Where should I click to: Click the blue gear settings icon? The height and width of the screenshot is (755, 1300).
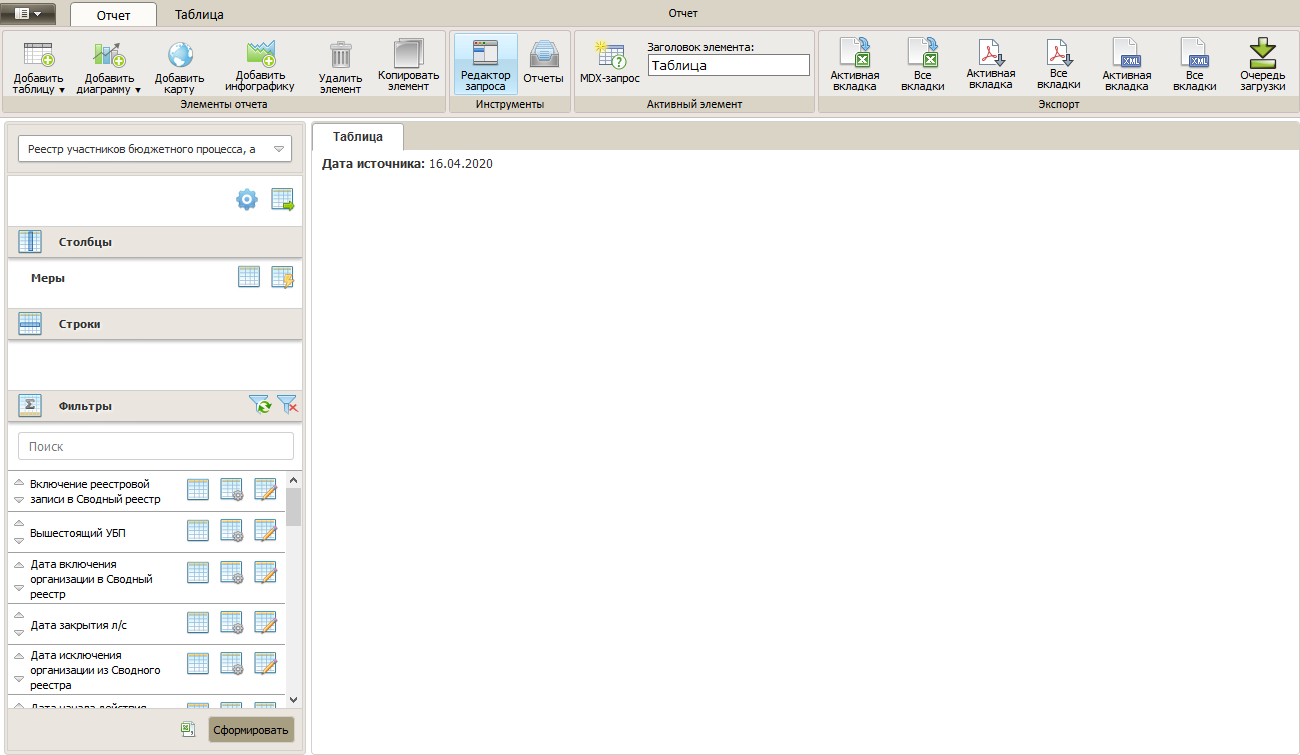247,200
